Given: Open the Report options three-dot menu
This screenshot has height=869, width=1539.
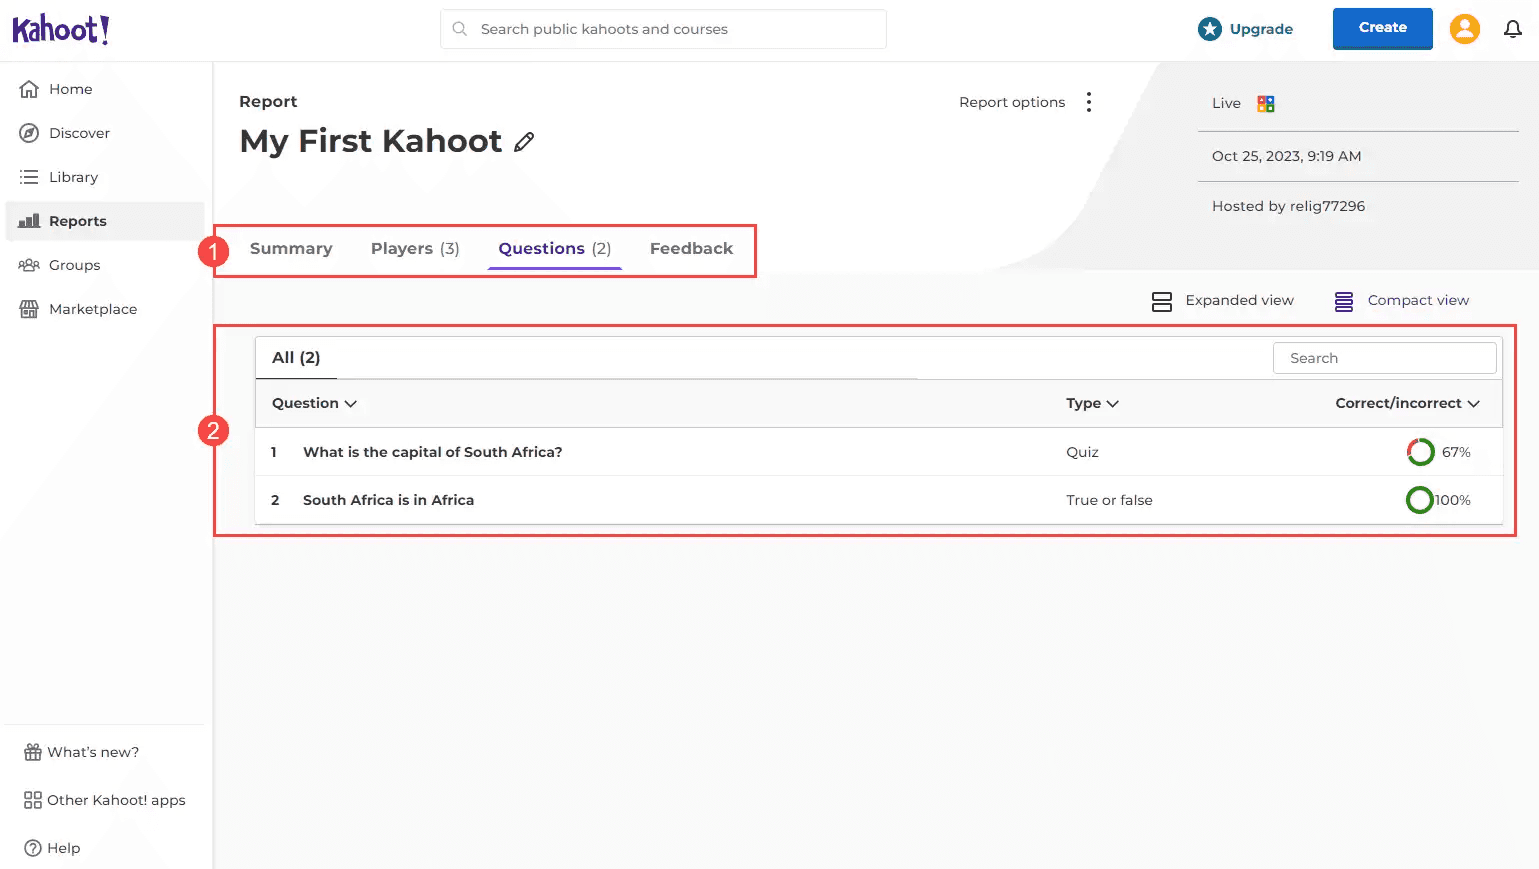Looking at the screenshot, I should point(1089,102).
